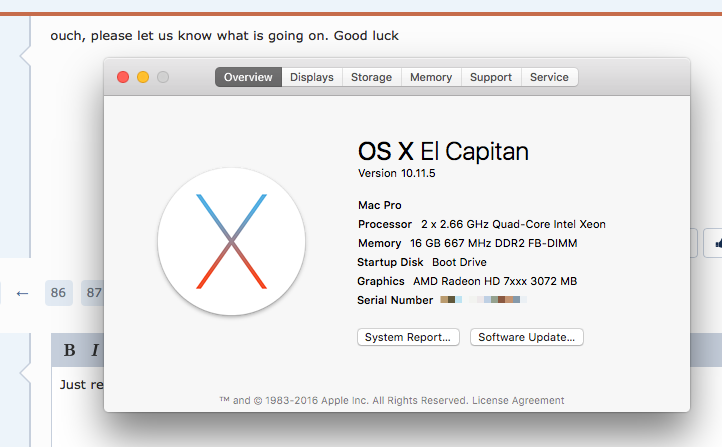The image size is (722, 447).
Task: Click the 'Boot Drive' startup disk value
Action: pos(459,262)
